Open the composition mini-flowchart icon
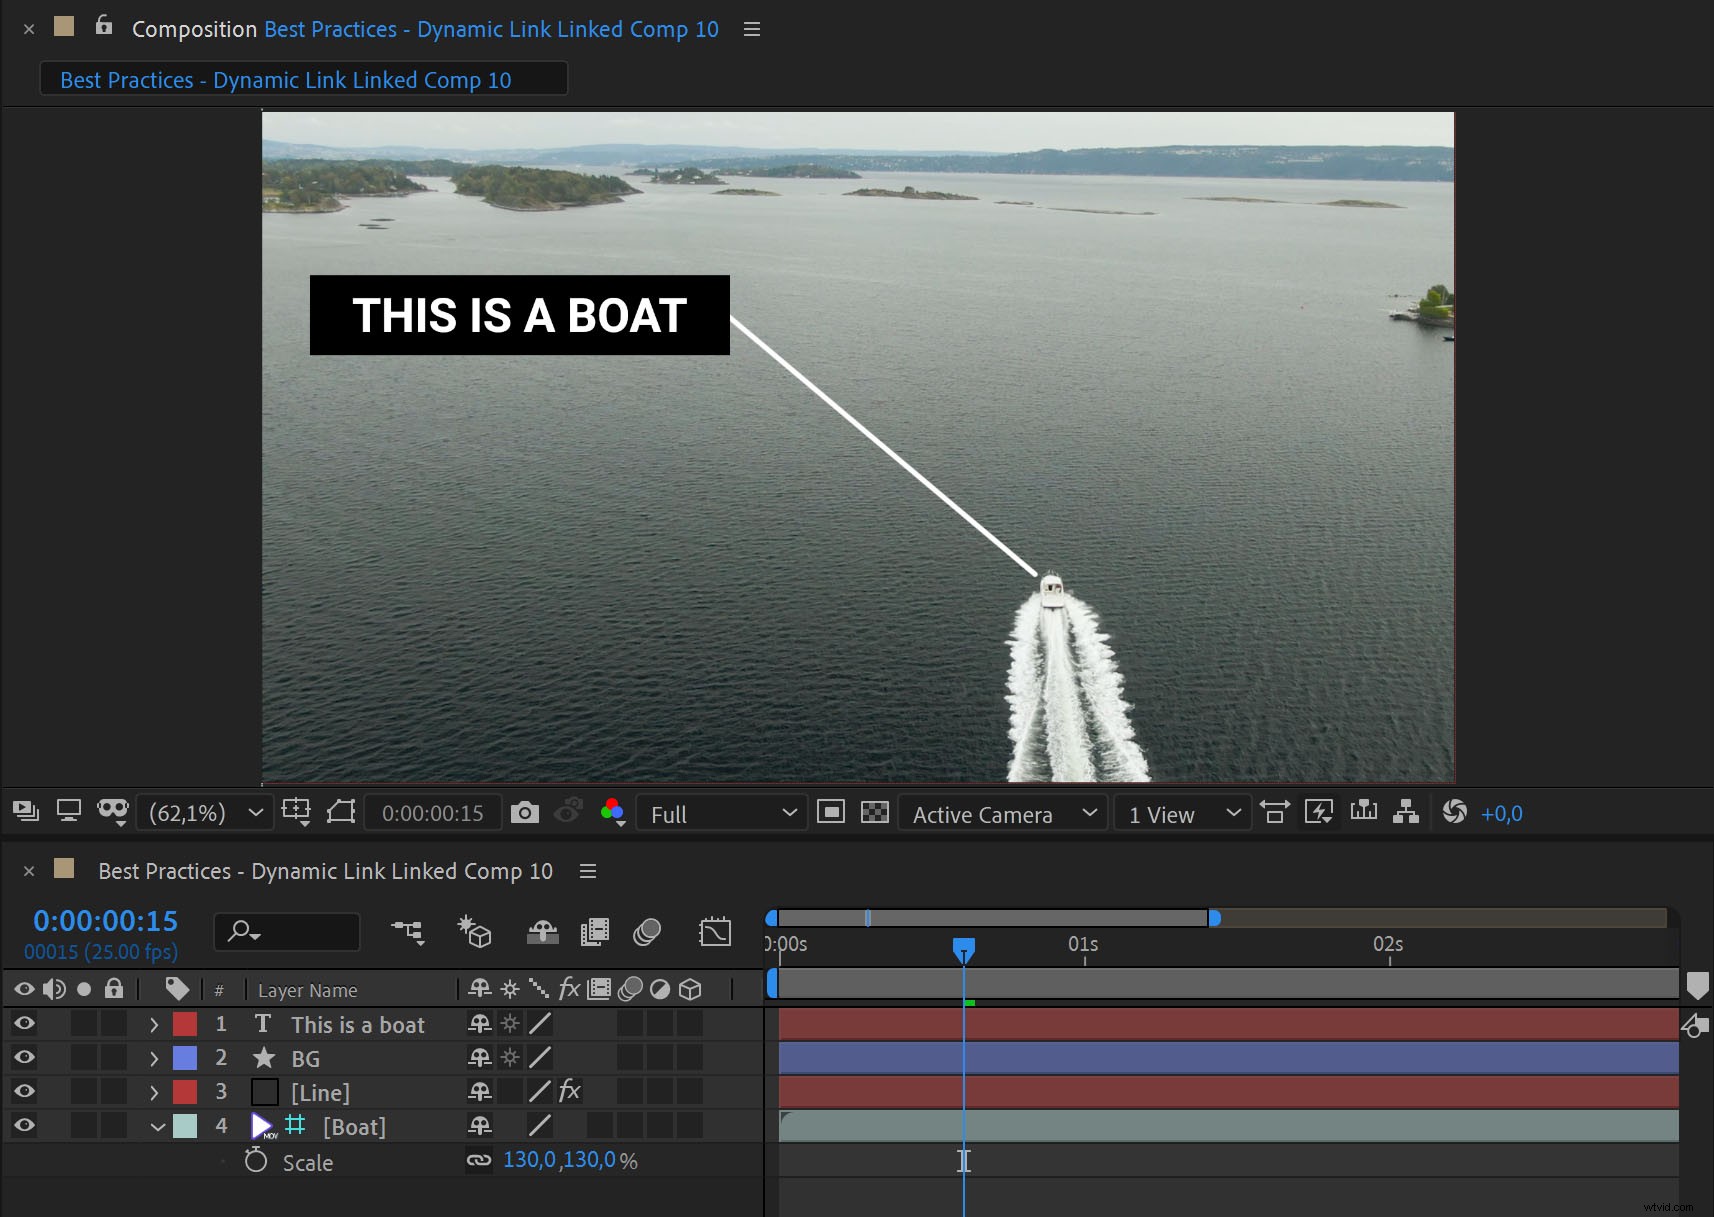The image size is (1714, 1217). (x=409, y=932)
